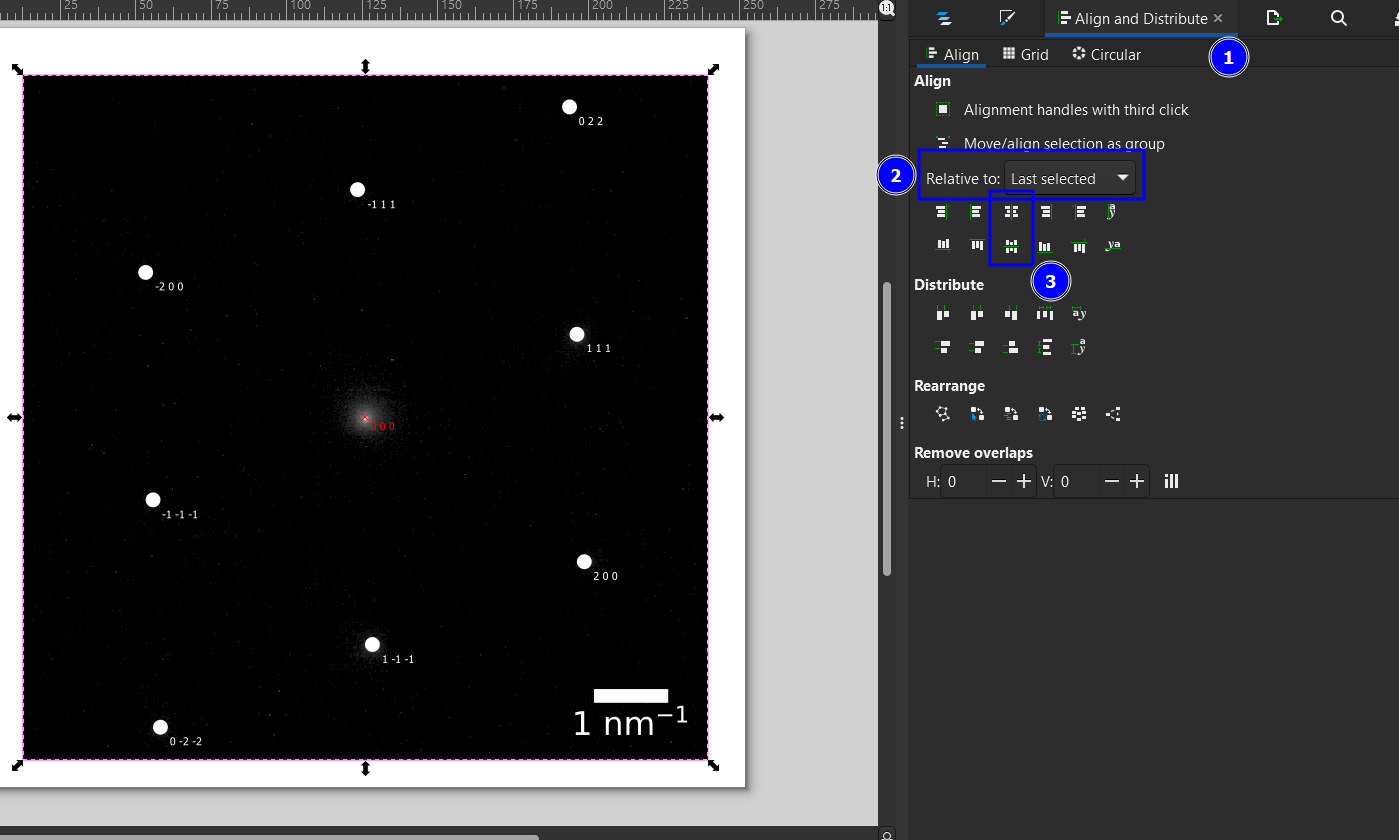Apply Remove overlaps button

click(1171, 481)
